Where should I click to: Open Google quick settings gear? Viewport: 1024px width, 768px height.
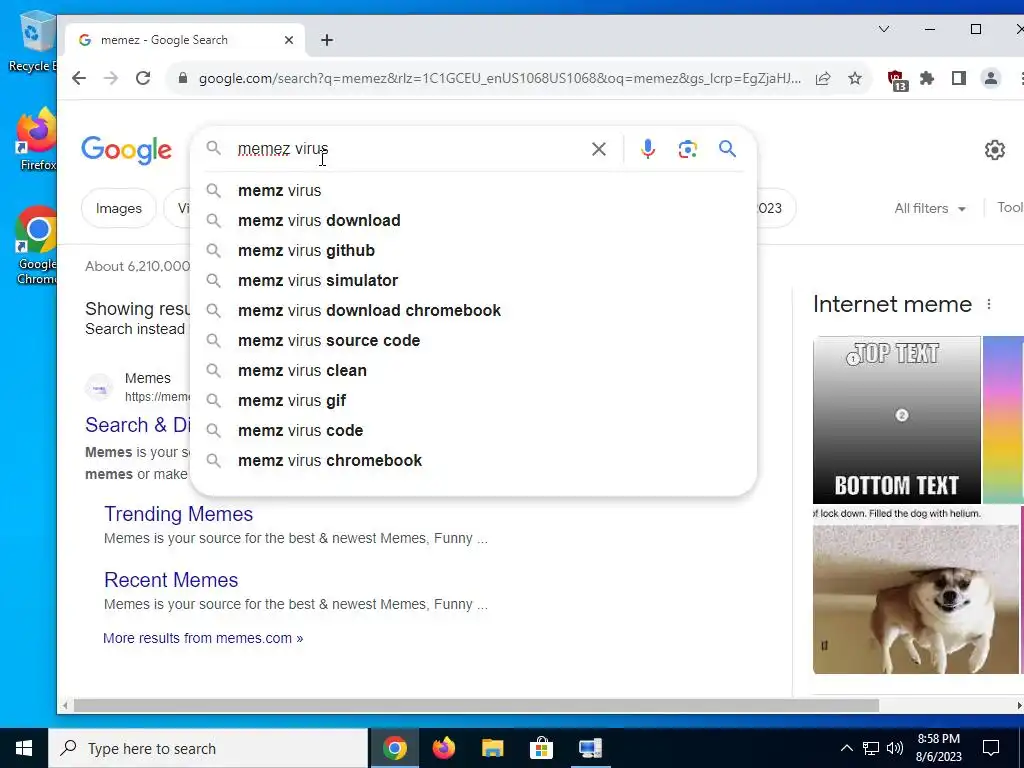coord(995,150)
